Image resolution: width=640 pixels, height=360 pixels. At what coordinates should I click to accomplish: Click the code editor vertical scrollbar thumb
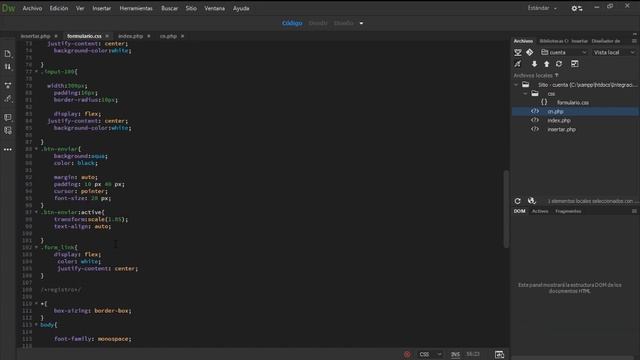pos(506,209)
